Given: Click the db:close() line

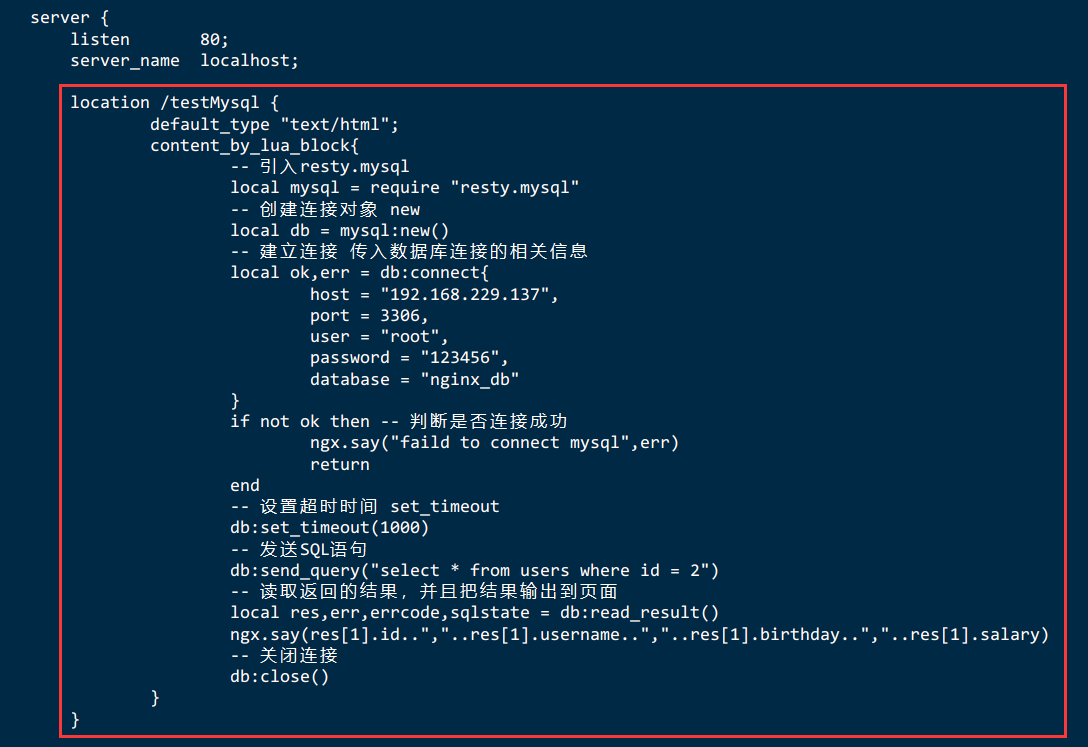Looking at the screenshot, I should 280,676.
